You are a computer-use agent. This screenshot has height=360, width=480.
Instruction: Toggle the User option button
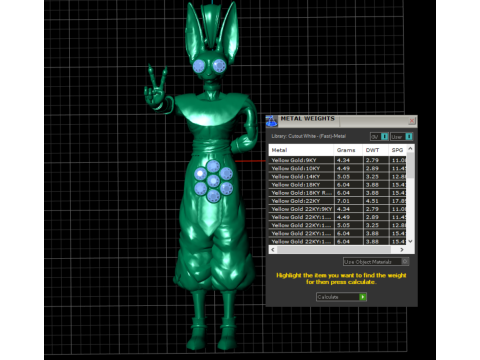(402, 137)
